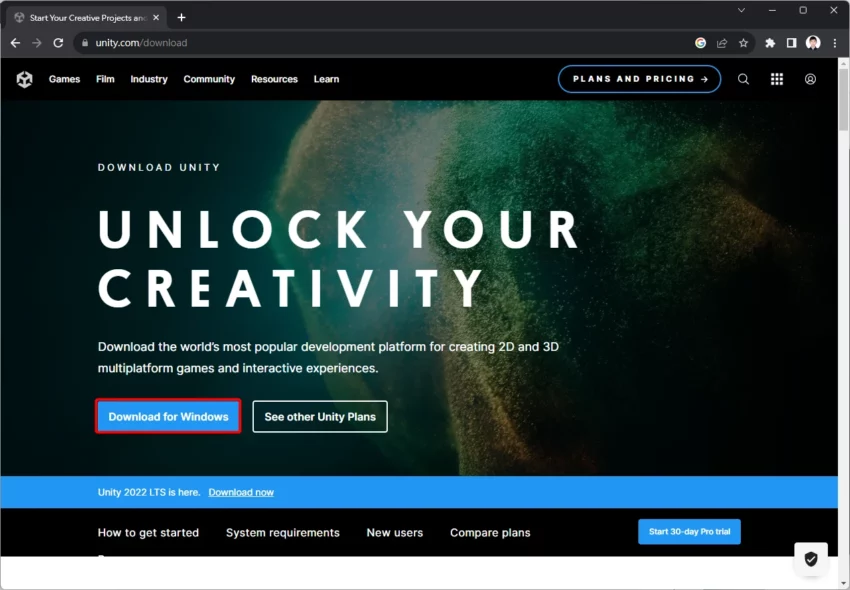Toggle Chrome side panel icon

pos(791,43)
